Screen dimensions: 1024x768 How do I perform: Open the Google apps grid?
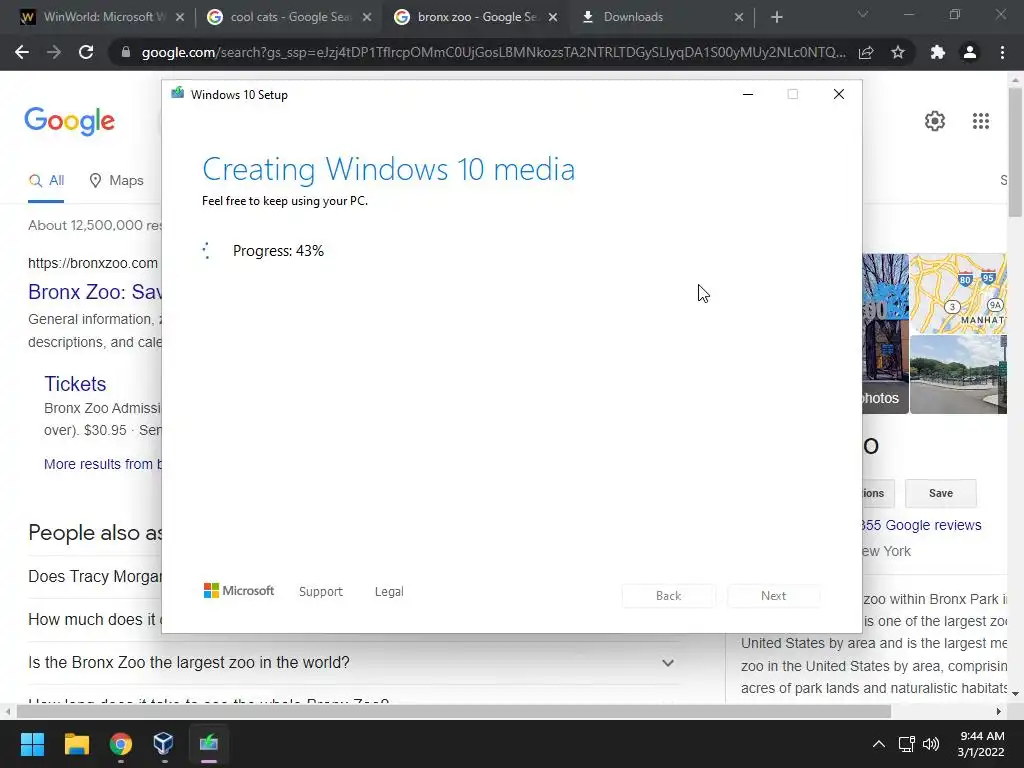point(981,121)
